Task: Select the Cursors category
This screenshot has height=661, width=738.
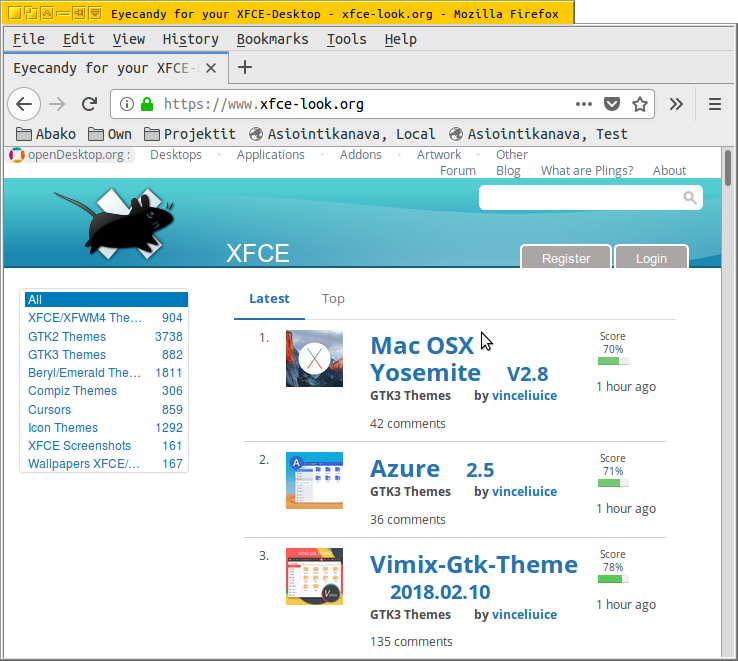Action: pyautogui.click(x=105, y=410)
